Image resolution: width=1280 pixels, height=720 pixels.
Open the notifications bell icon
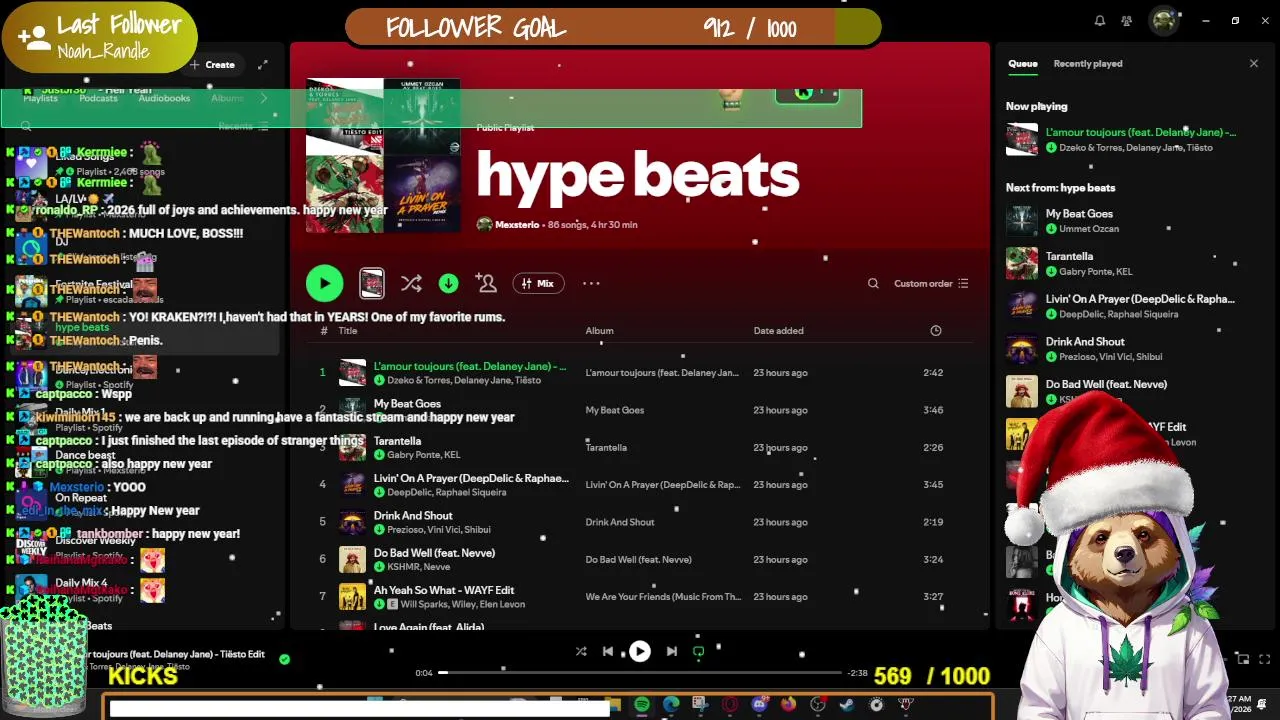pyautogui.click(x=1100, y=21)
